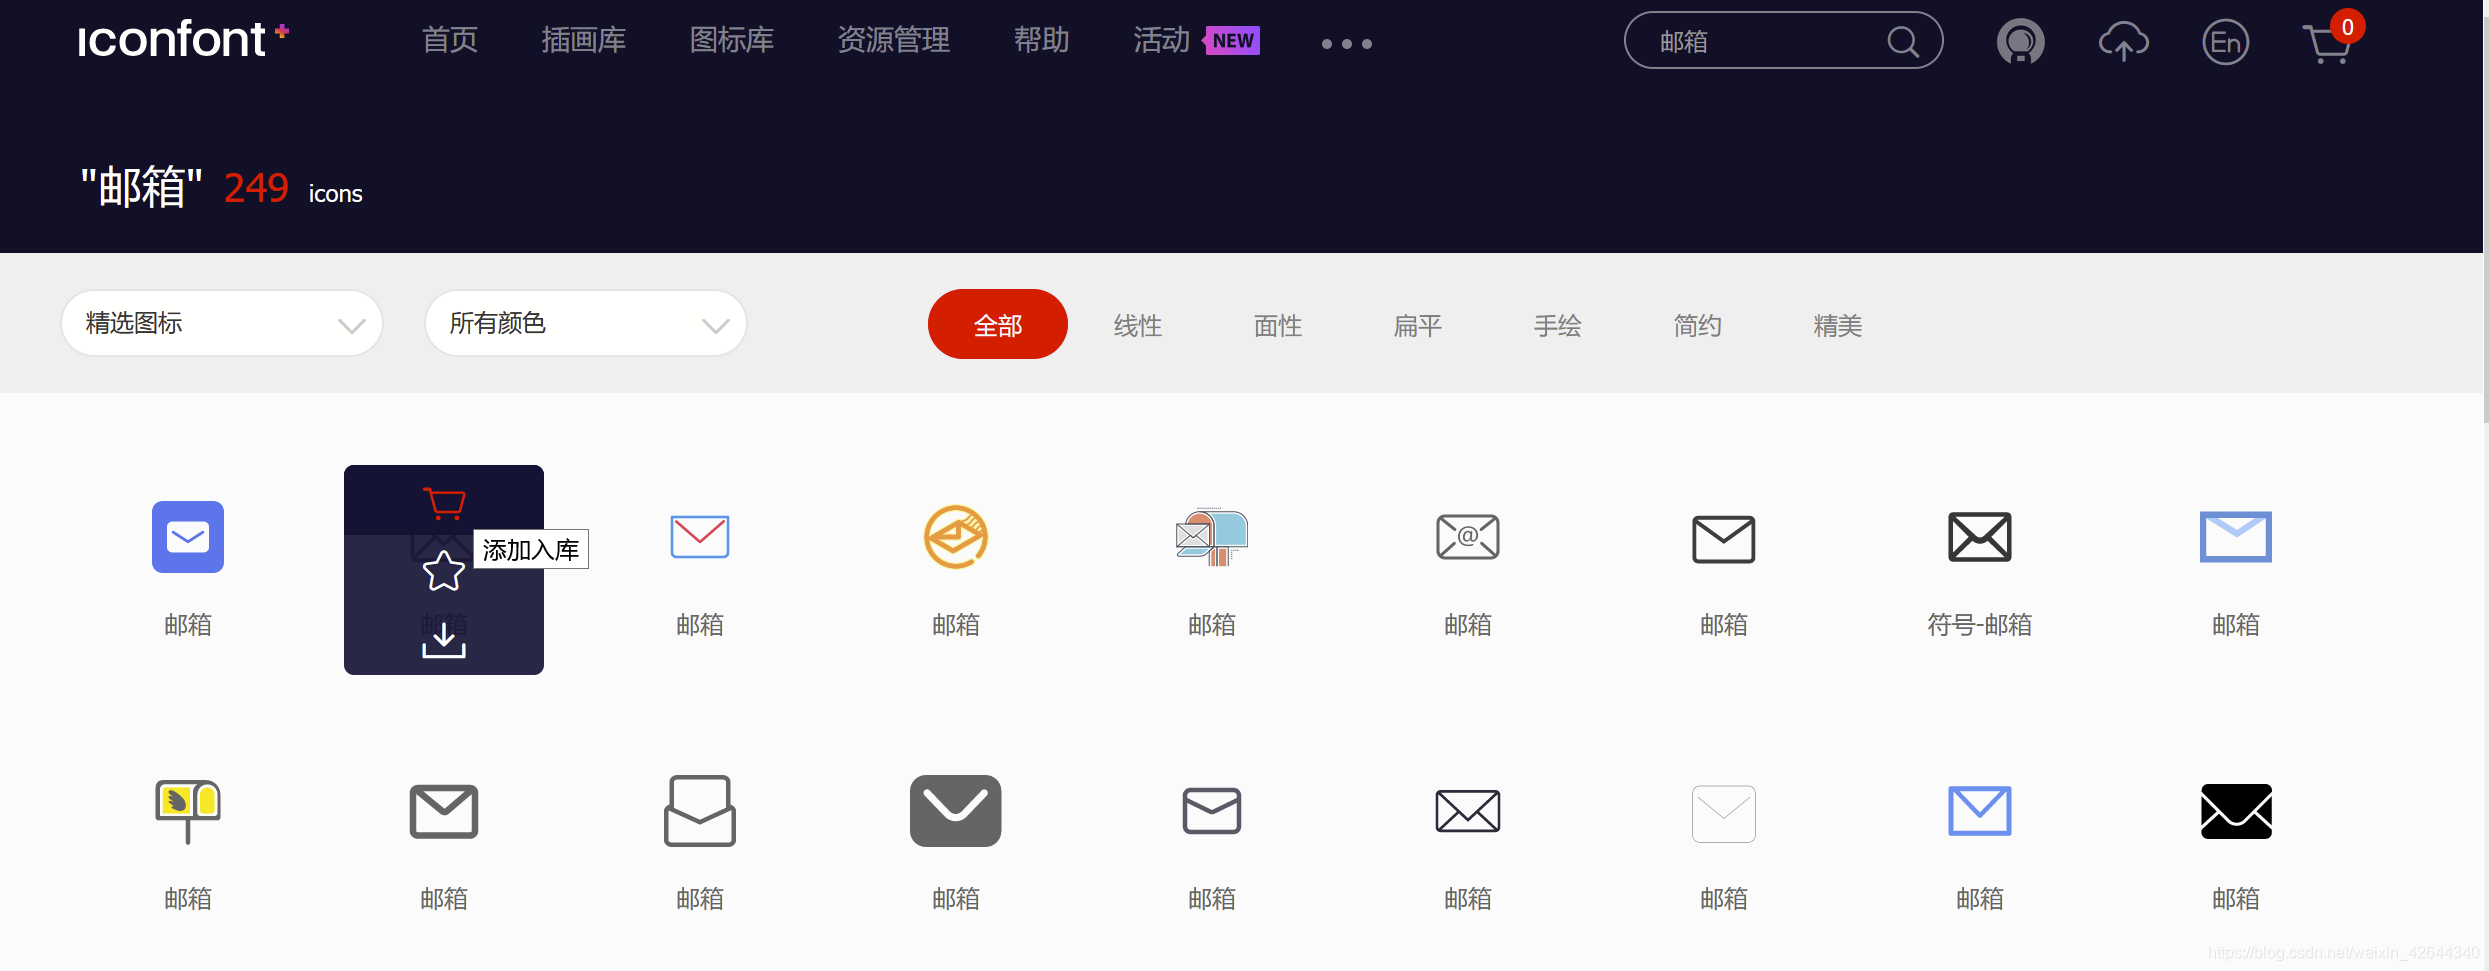
Task: Select the 线性 style filter
Action: [x=1138, y=326]
